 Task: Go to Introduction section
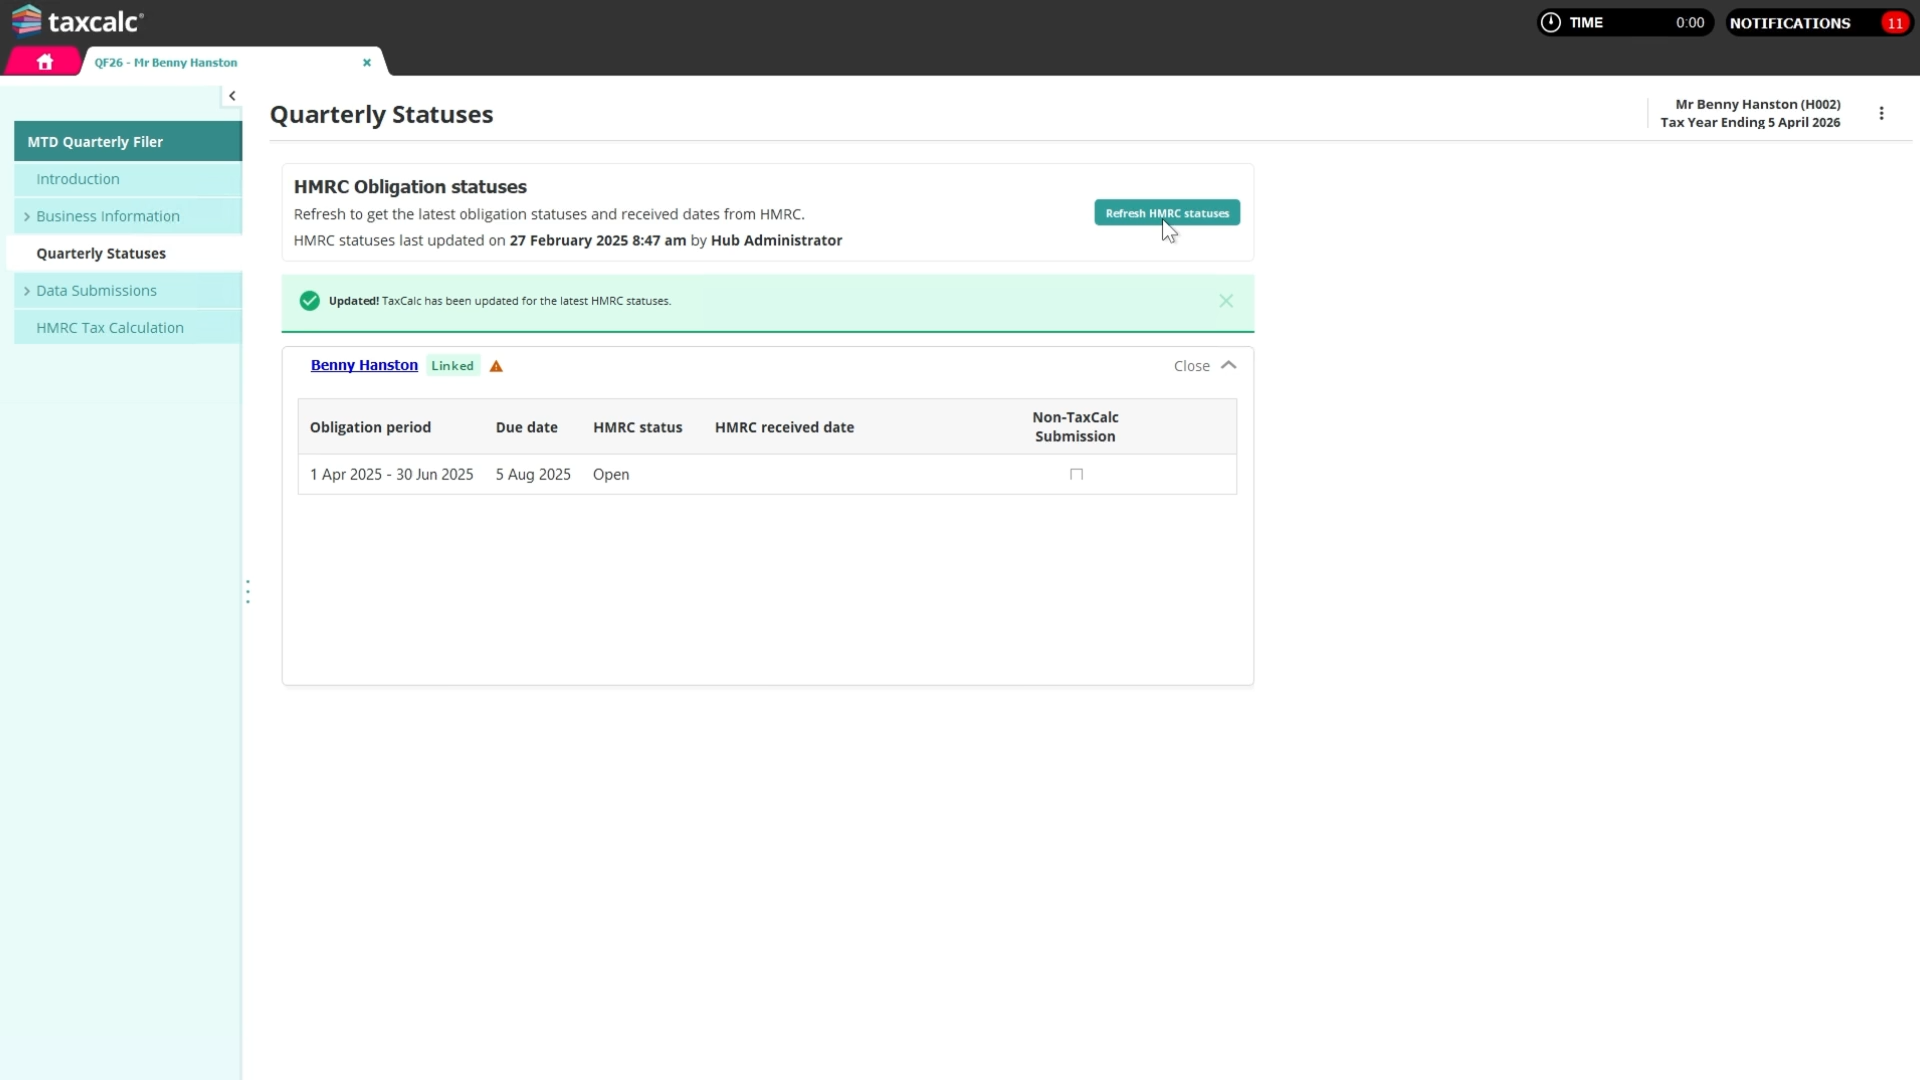(128, 179)
